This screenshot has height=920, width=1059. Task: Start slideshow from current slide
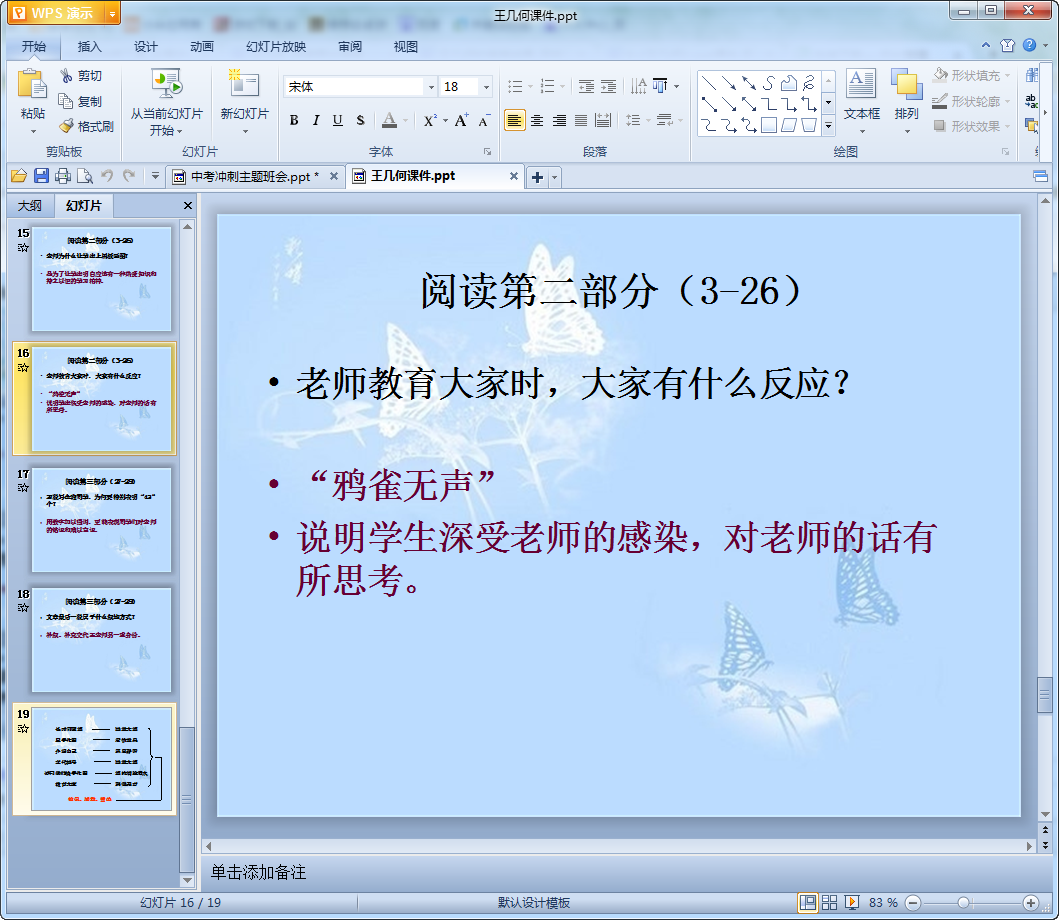tap(166, 84)
